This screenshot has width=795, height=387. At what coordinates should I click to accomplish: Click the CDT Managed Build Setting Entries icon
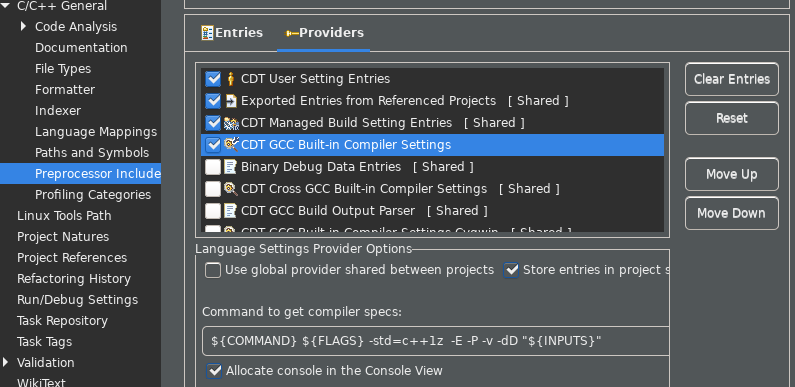231,123
